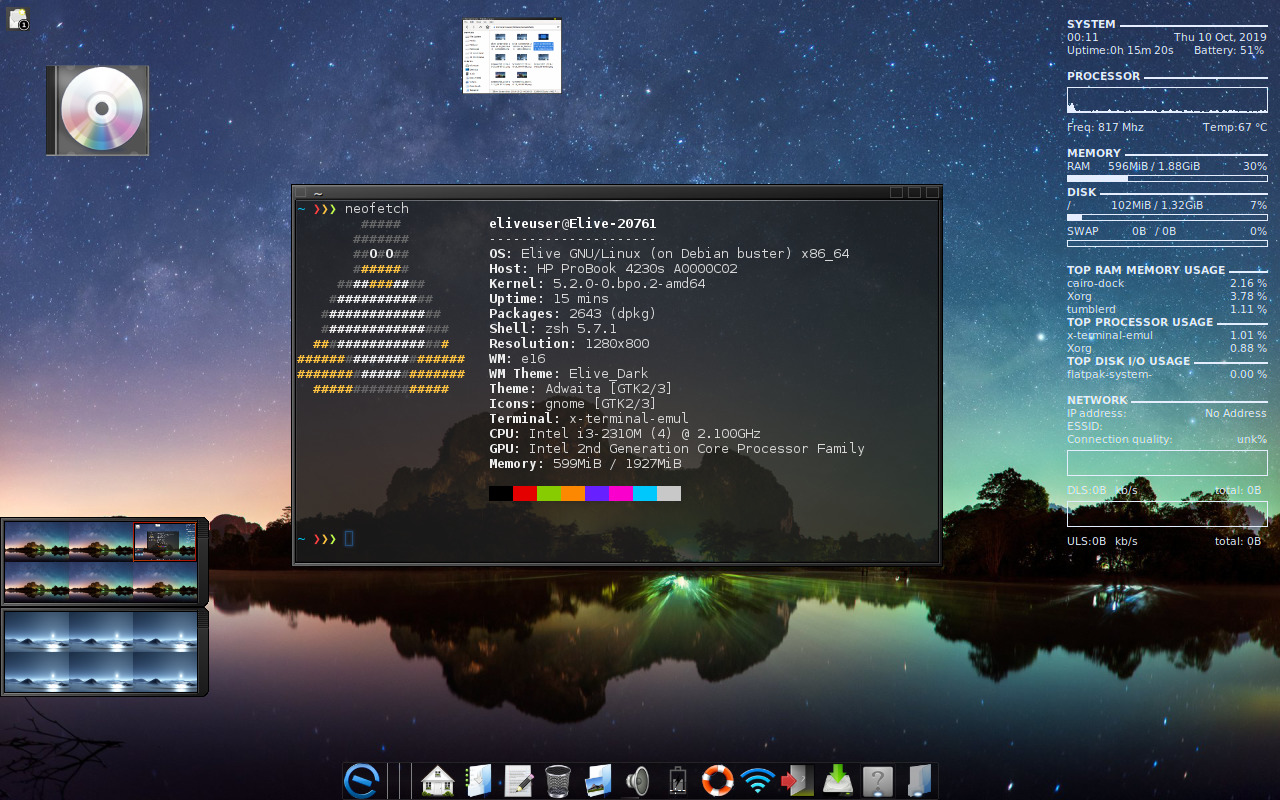The height and width of the screenshot is (800, 1280).
Task: Click the speaker volume icon in the dock
Action: pos(637,780)
